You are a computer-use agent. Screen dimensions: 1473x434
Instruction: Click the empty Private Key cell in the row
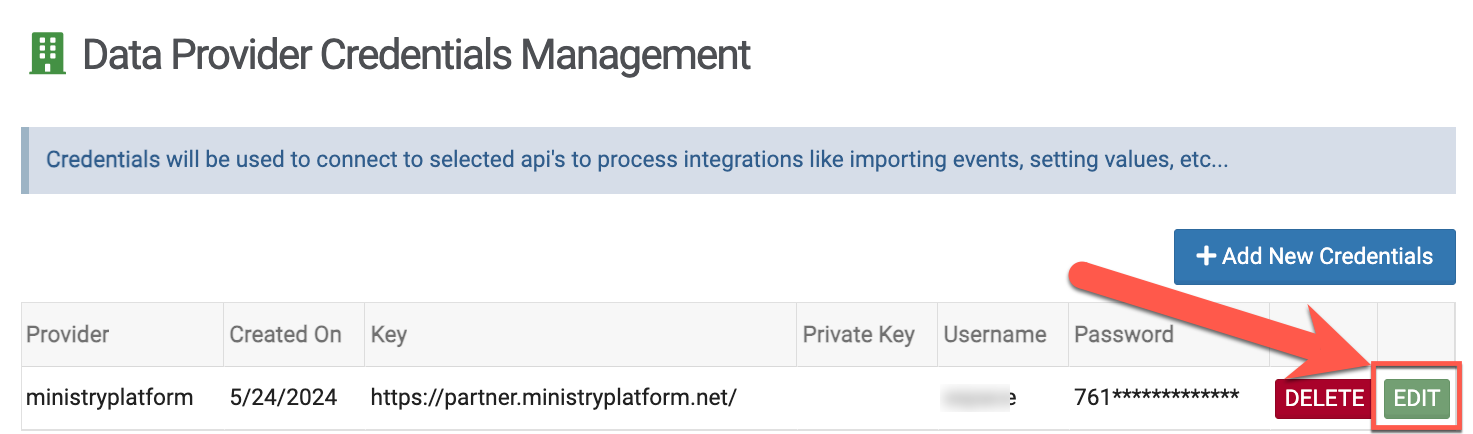(x=865, y=398)
